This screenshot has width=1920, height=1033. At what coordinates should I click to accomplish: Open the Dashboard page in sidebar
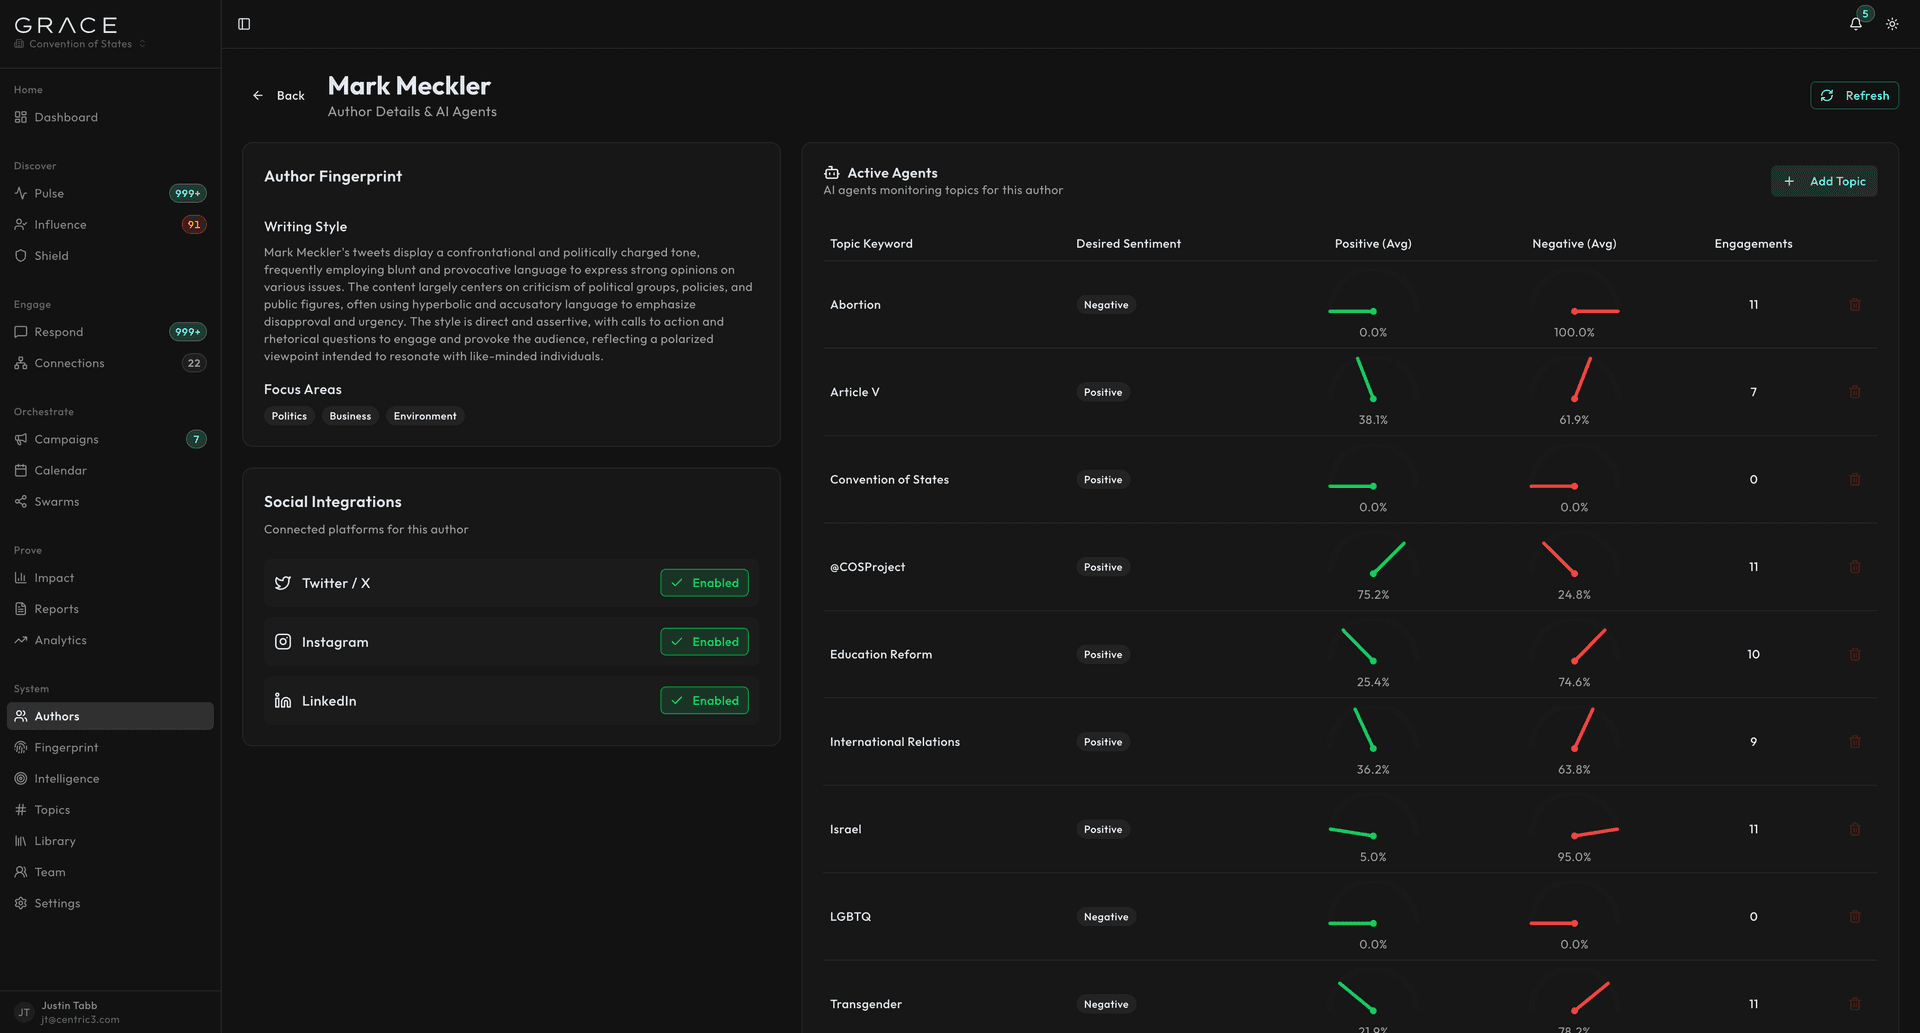point(66,117)
